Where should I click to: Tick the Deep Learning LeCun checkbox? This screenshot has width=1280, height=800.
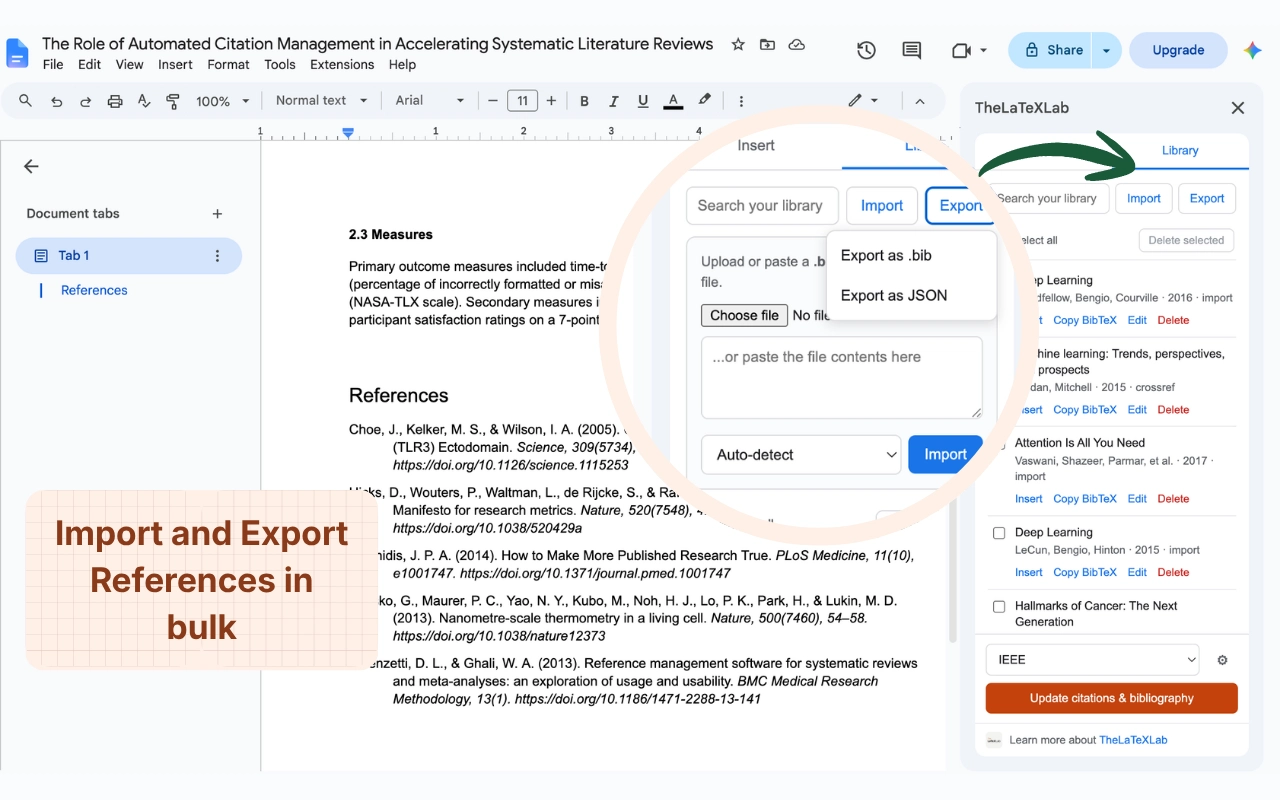(x=999, y=533)
